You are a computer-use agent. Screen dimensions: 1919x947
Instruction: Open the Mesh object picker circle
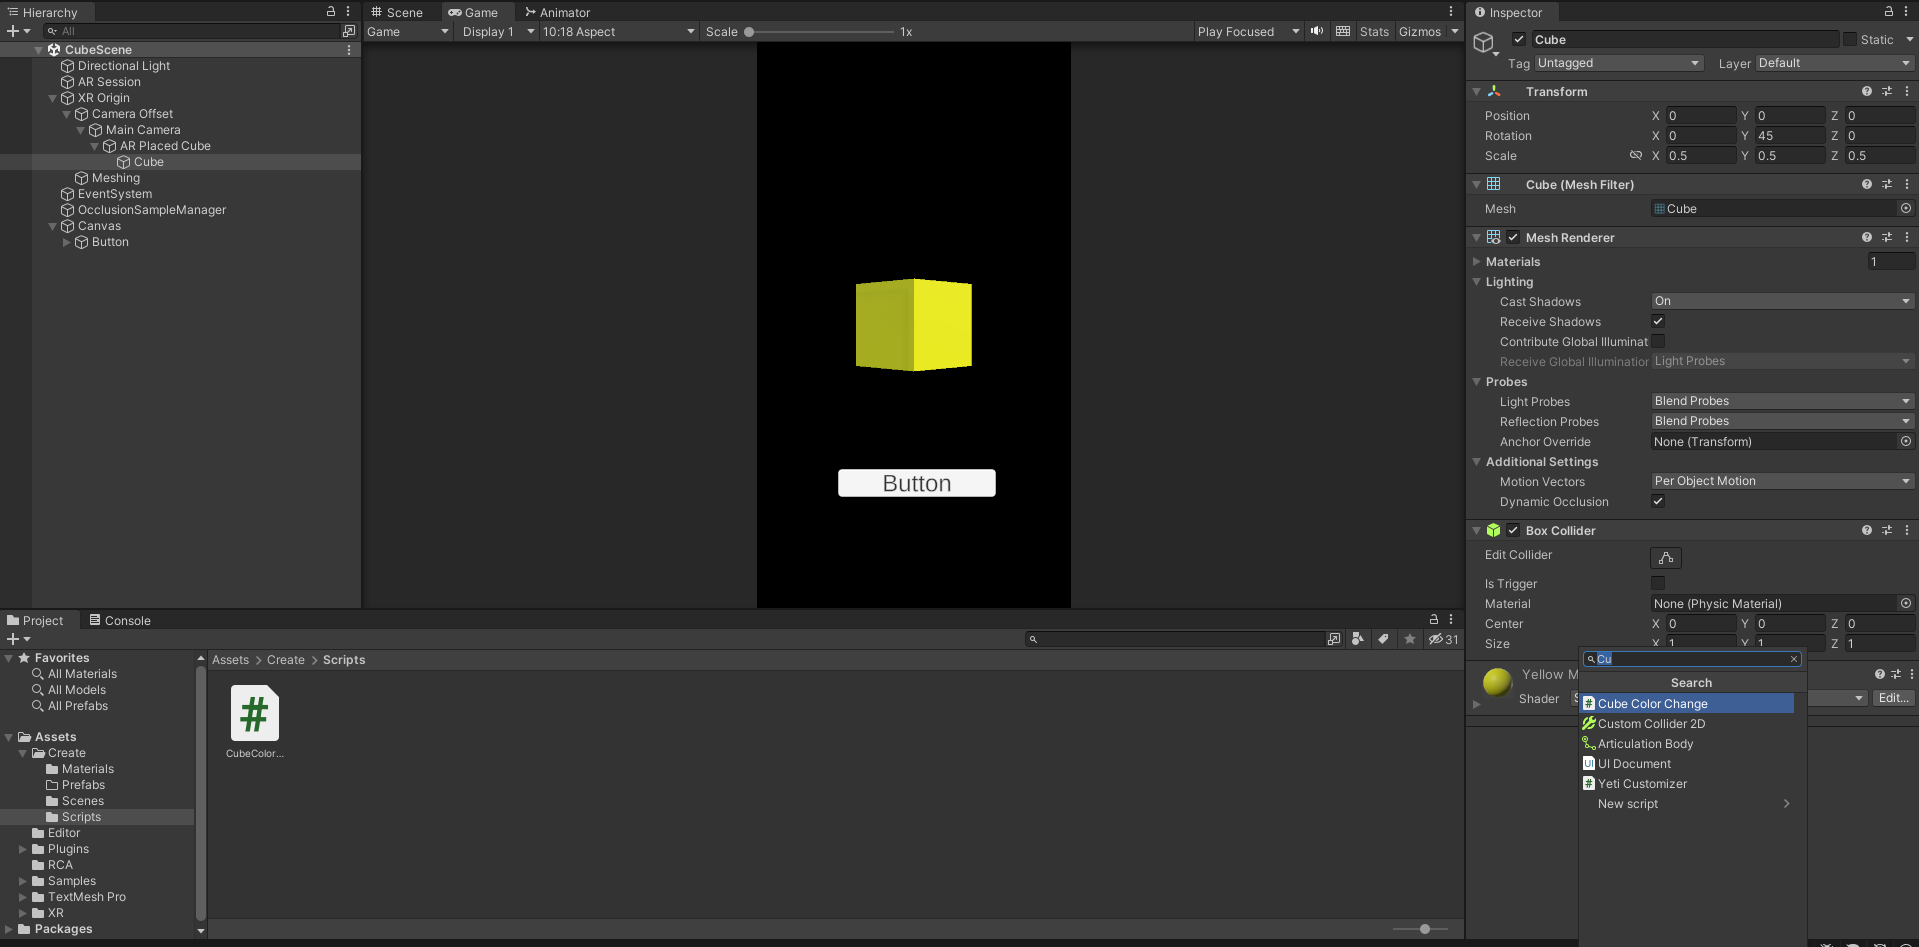click(1906, 208)
